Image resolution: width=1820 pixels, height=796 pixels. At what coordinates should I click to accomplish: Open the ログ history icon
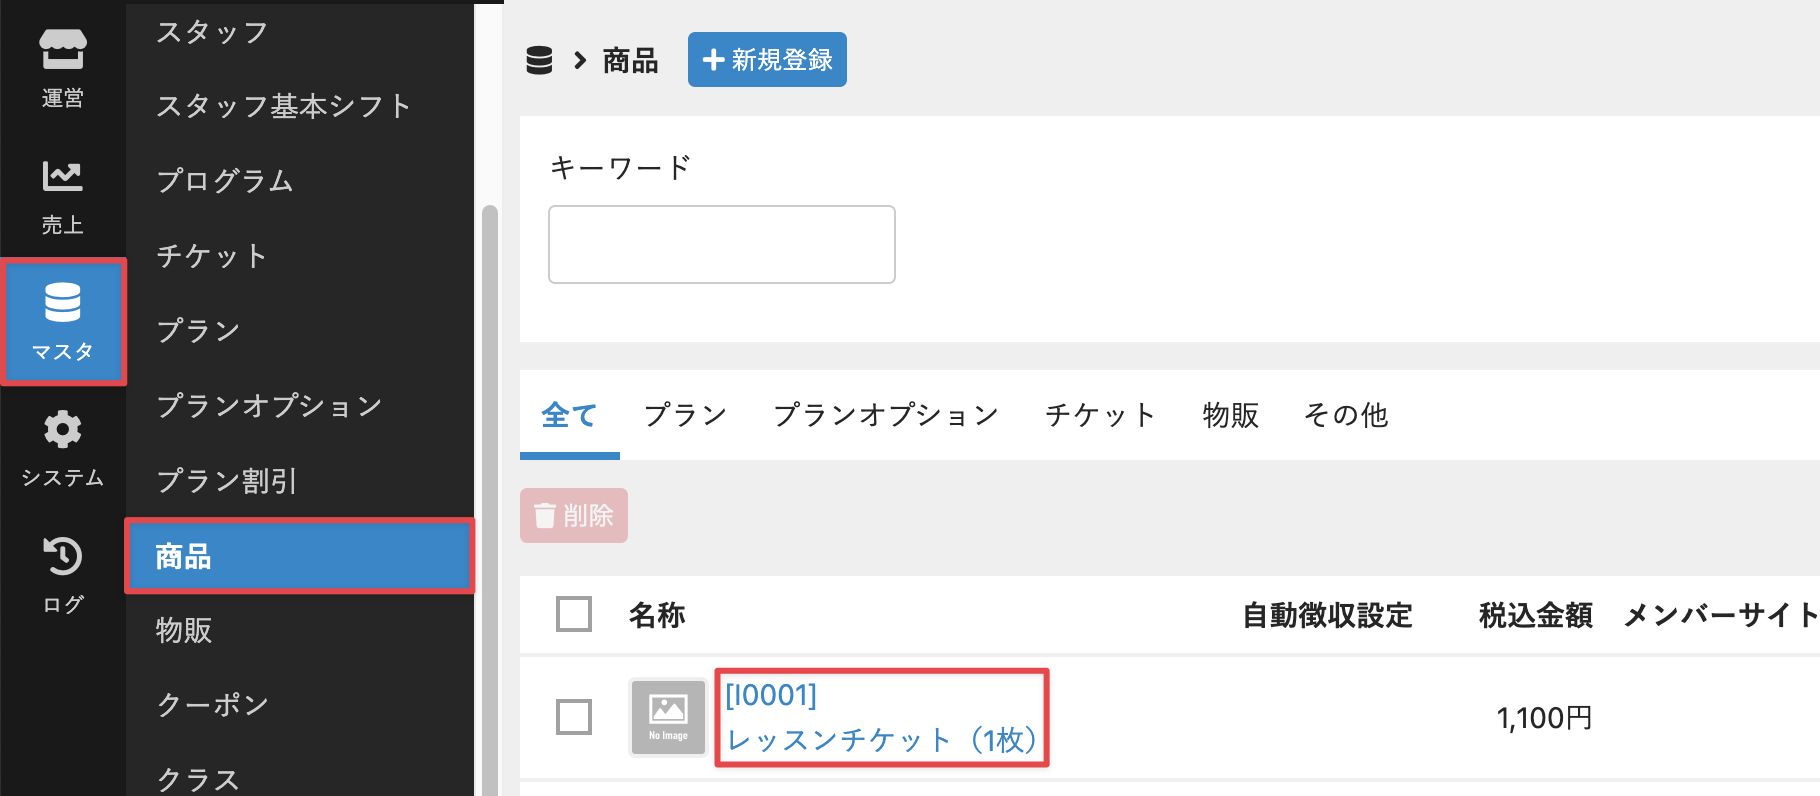[x=62, y=574]
